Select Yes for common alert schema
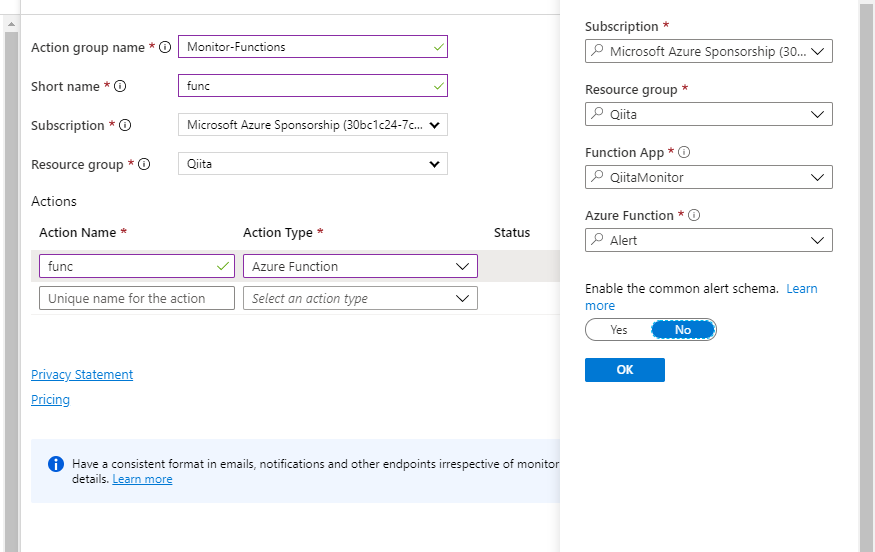 coord(618,330)
